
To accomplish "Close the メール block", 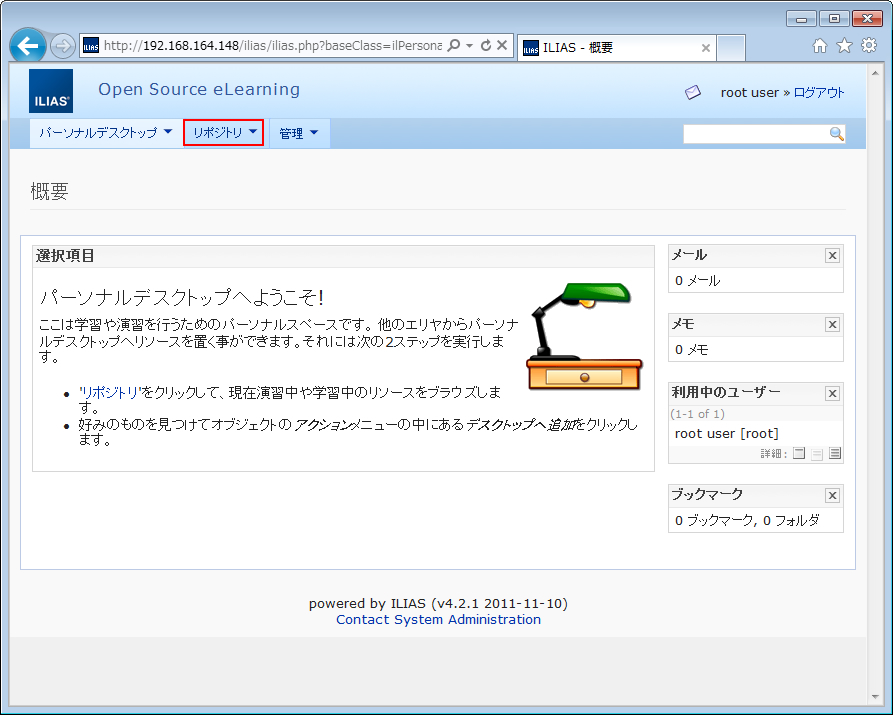I will point(832,256).
